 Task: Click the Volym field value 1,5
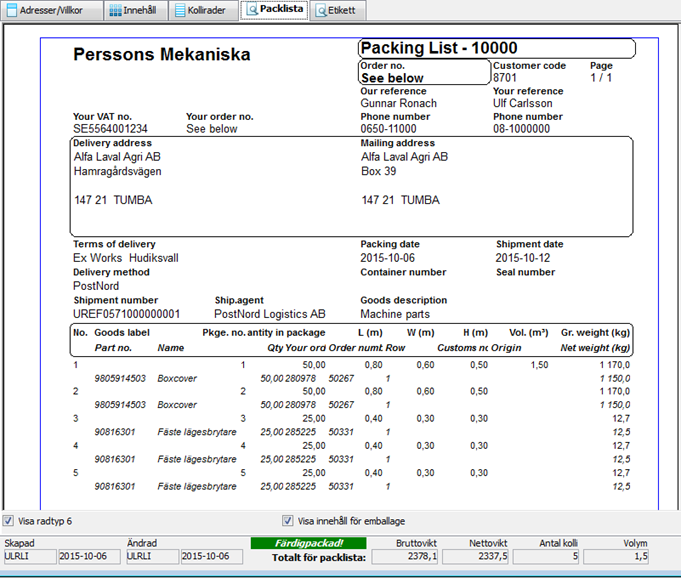coord(616,556)
